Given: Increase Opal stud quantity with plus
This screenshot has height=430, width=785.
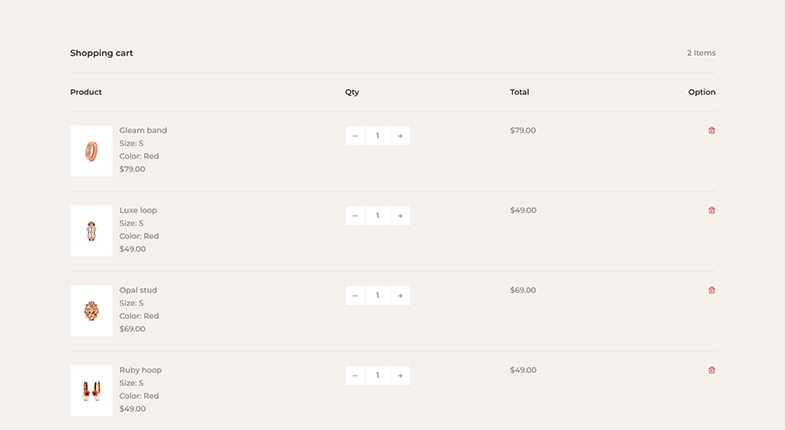Looking at the screenshot, I should click(x=401, y=296).
